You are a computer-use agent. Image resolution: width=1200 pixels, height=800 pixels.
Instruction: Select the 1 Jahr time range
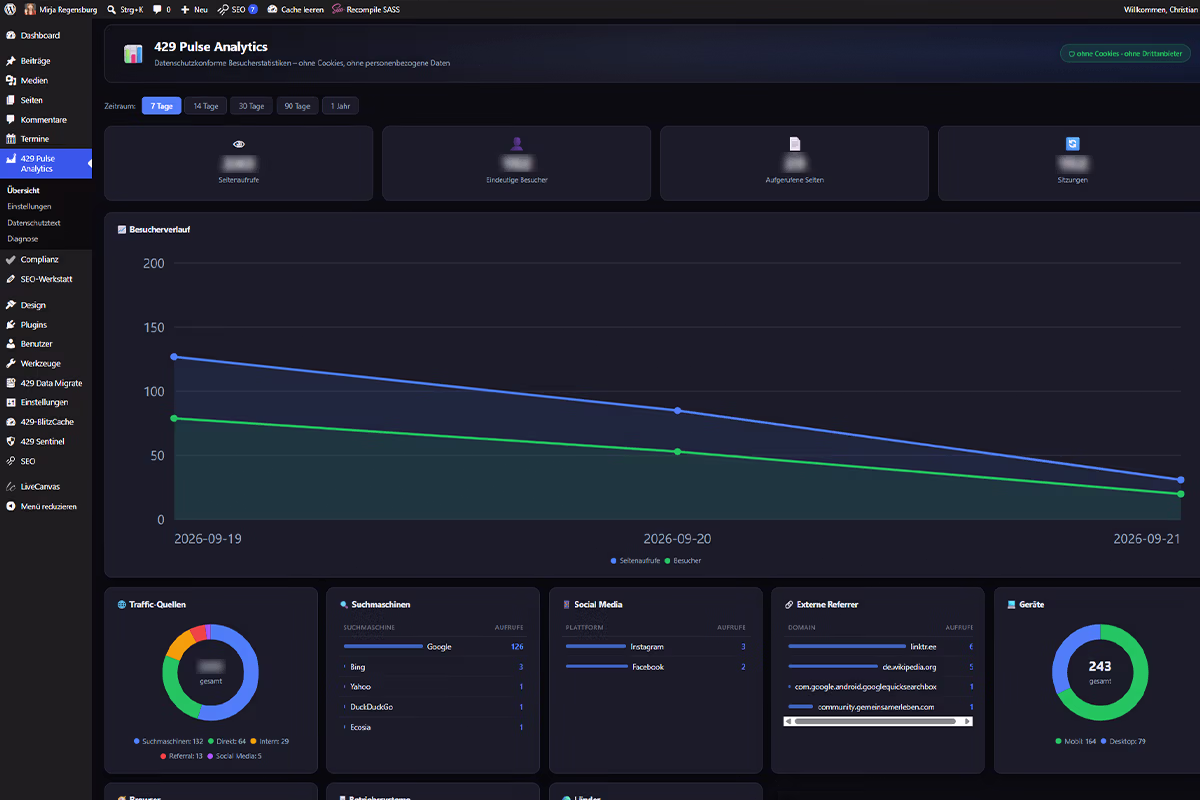pyautogui.click(x=340, y=106)
